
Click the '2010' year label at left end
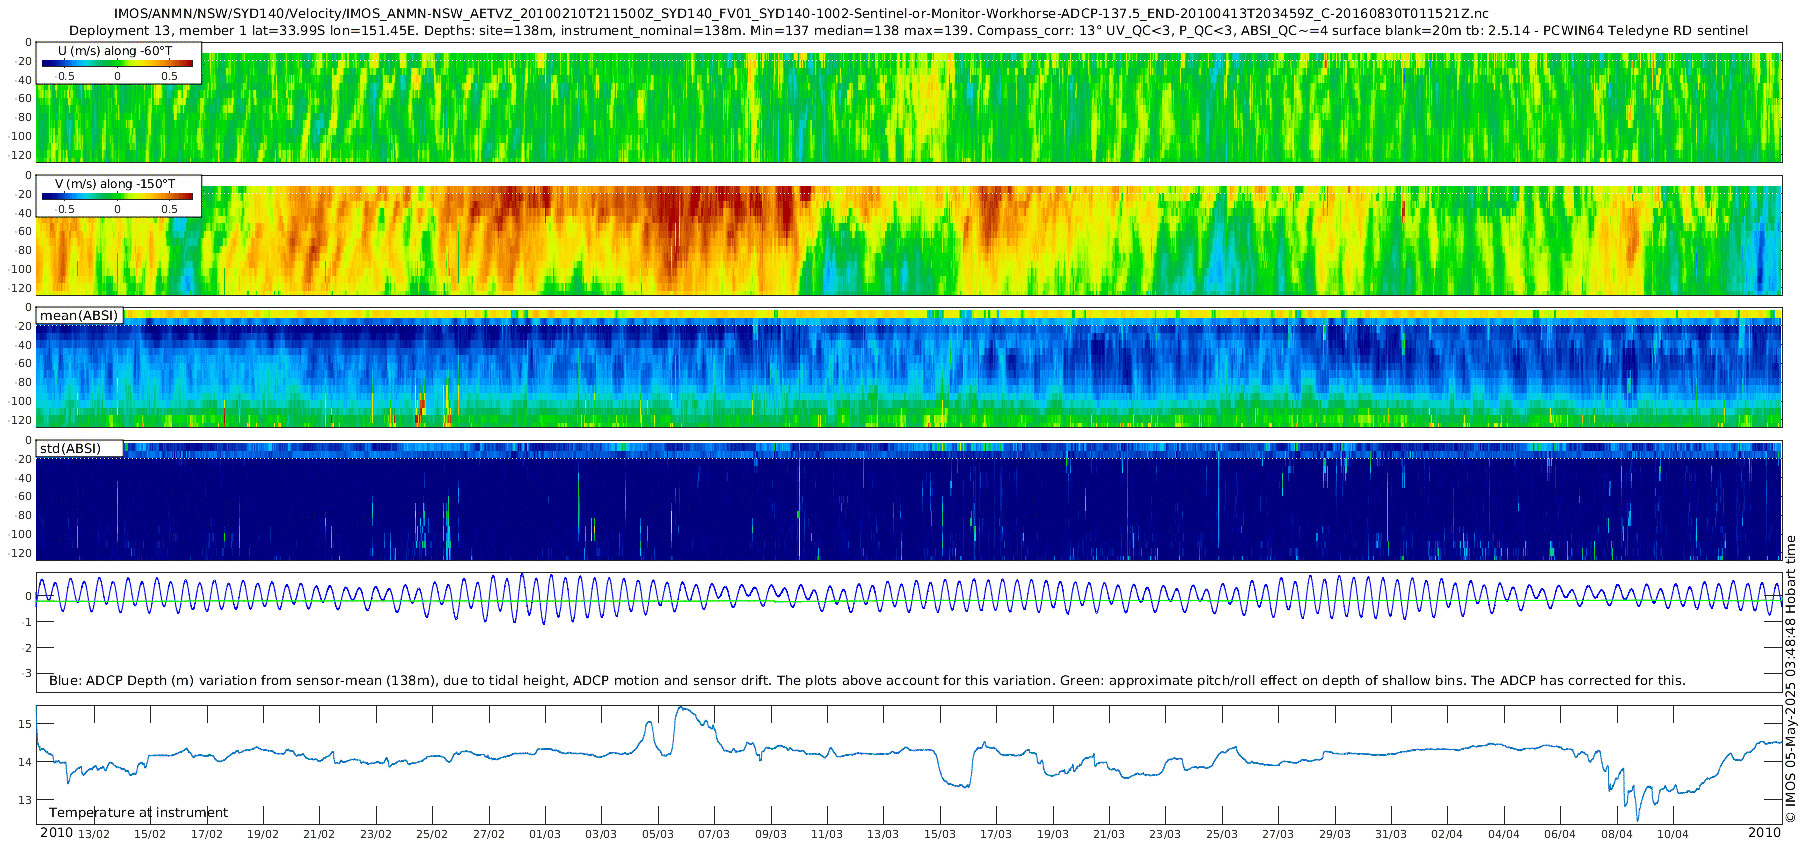point(56,833)
